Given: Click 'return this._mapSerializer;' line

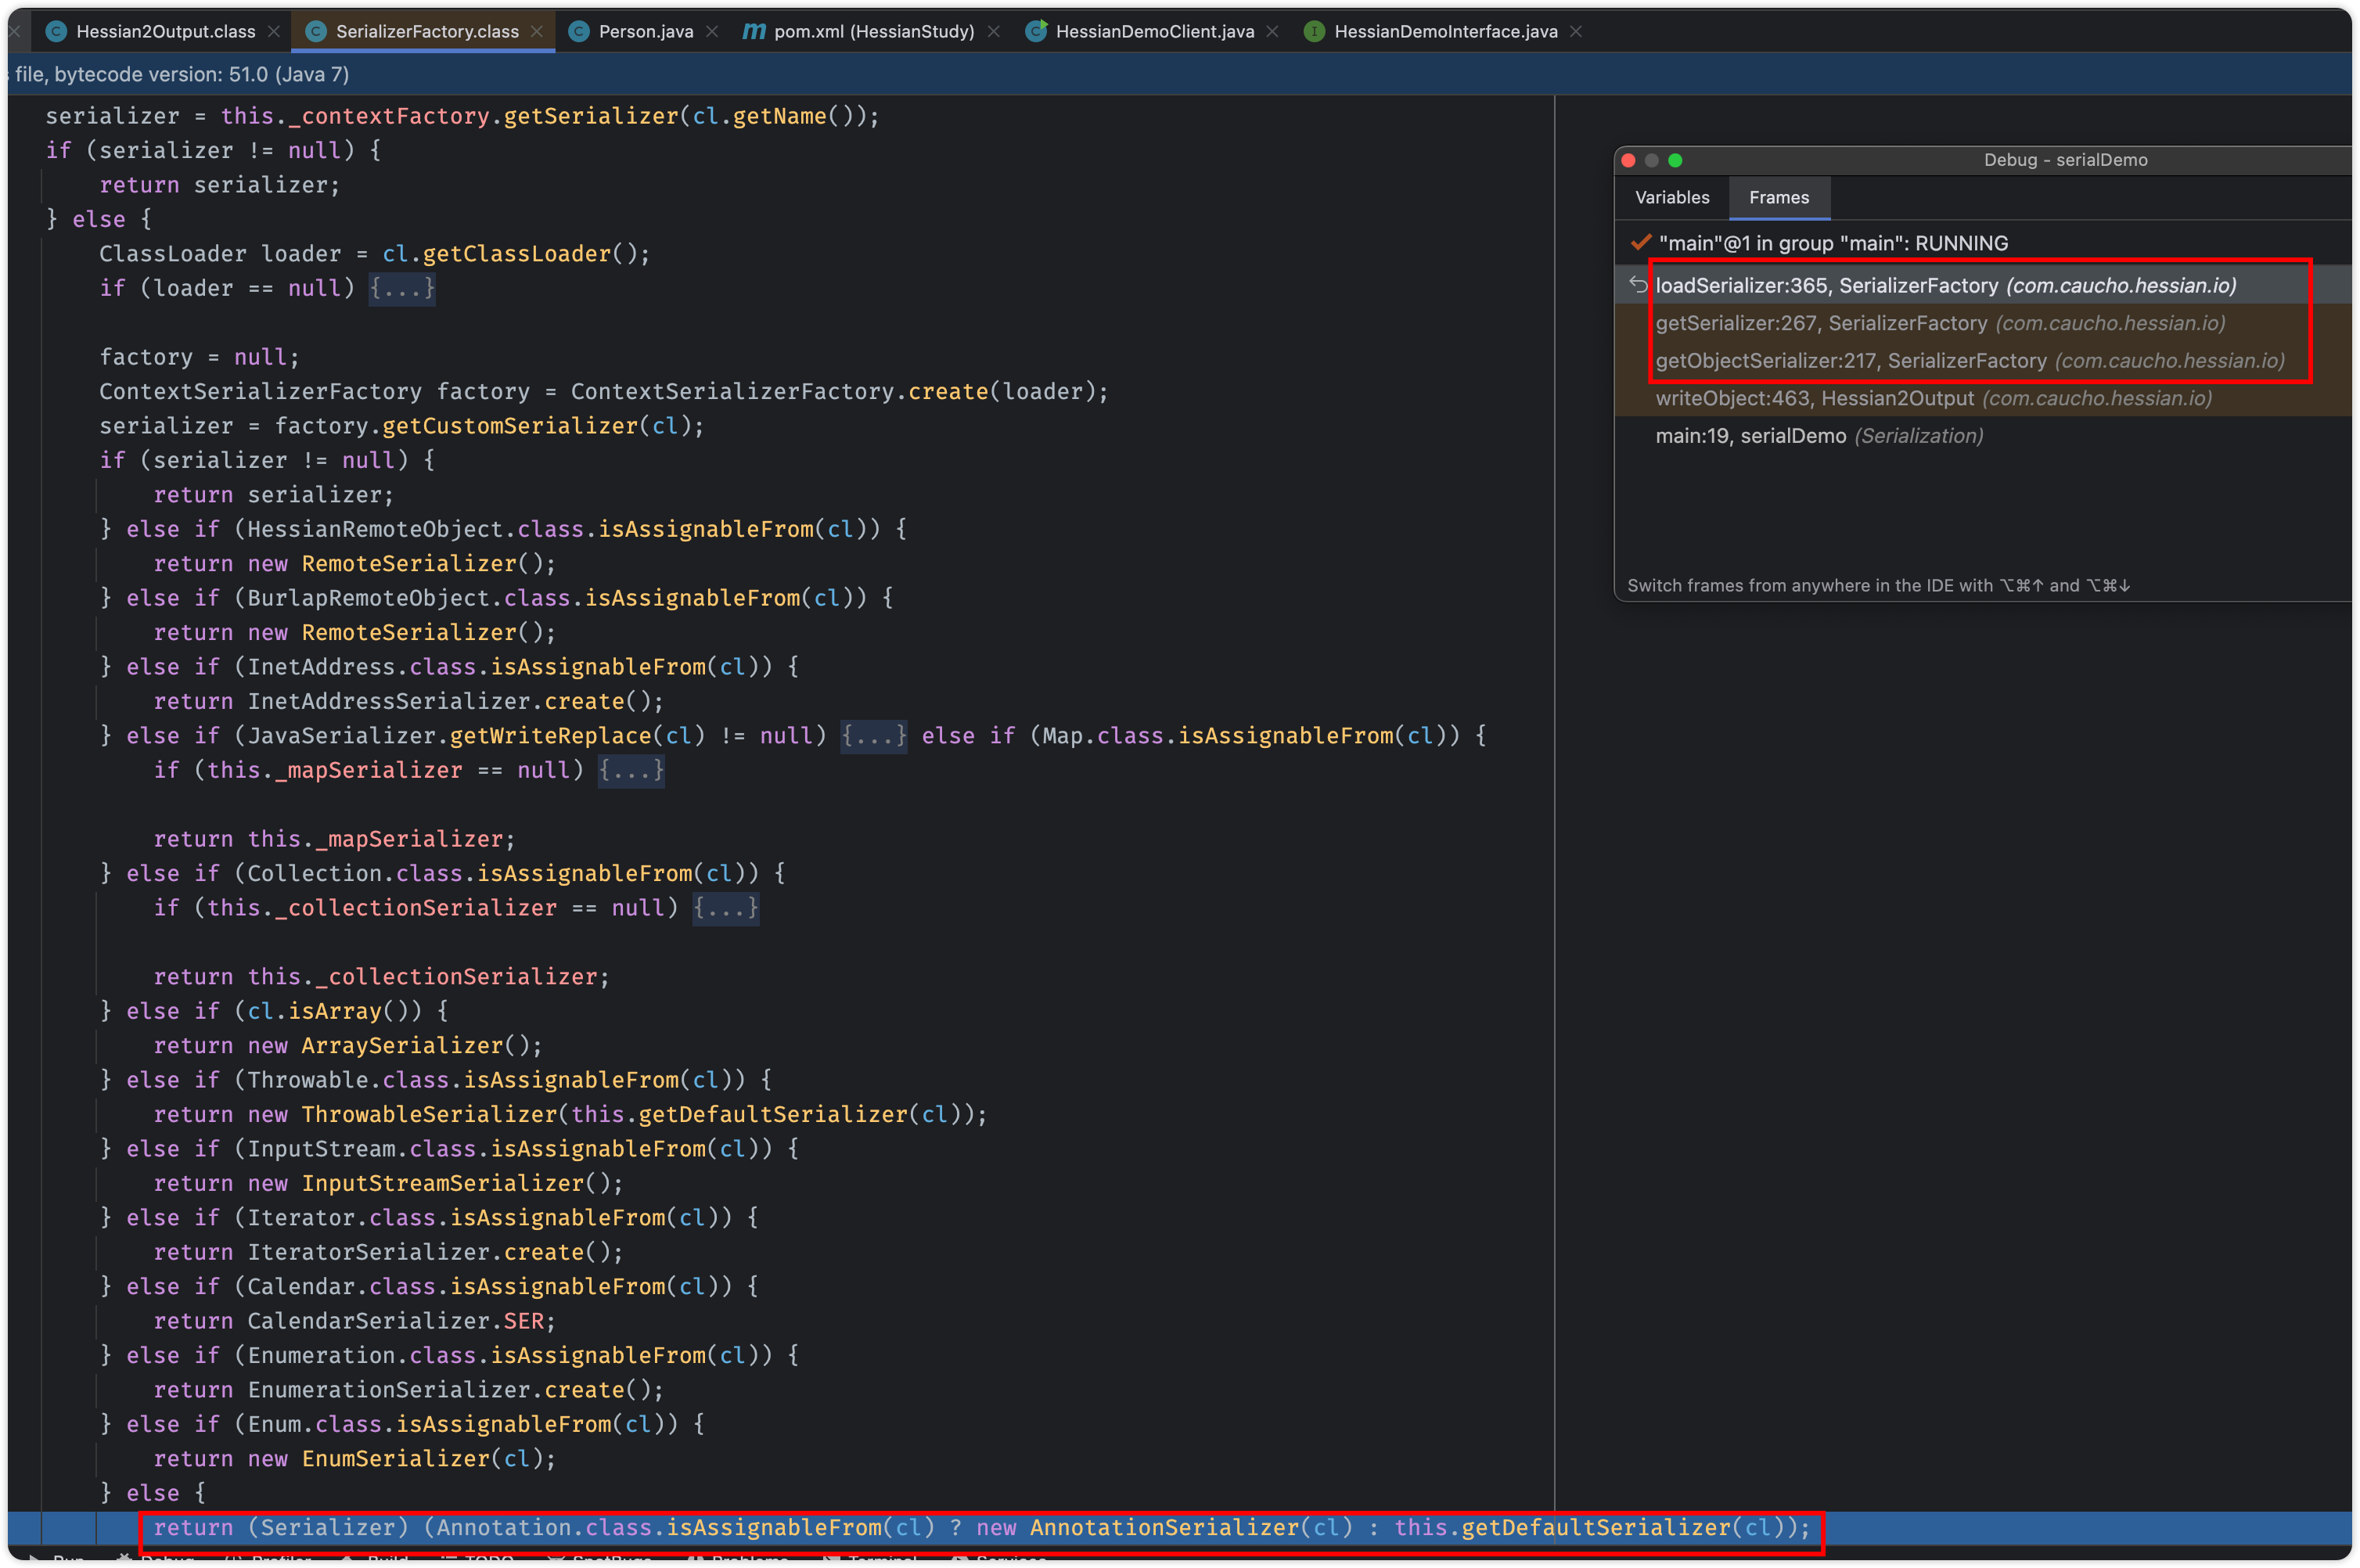Looking at the screenshot, I should tap(334, 839).
